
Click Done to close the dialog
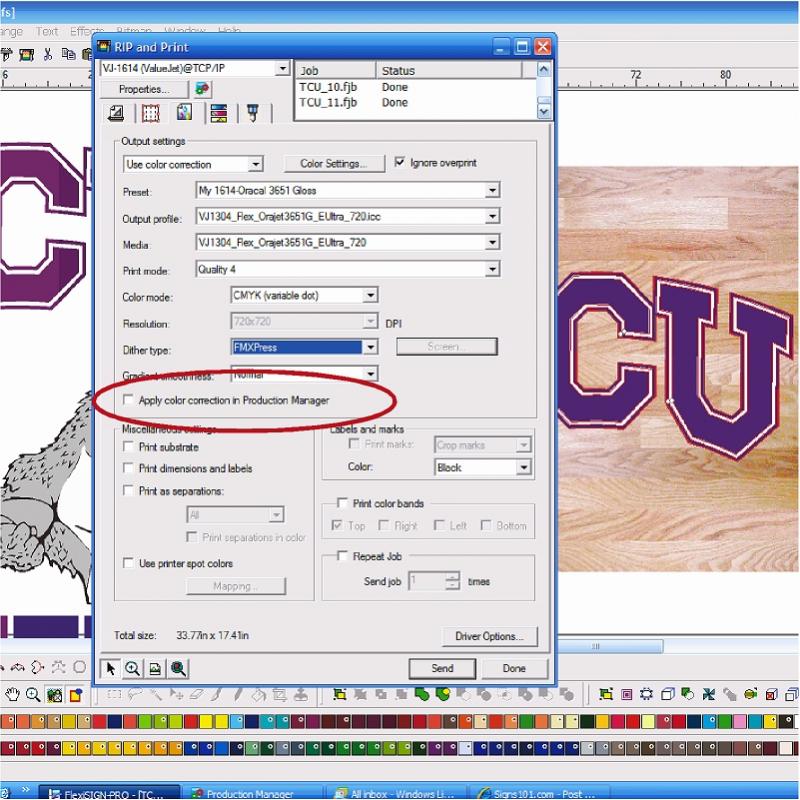(514, 668)
